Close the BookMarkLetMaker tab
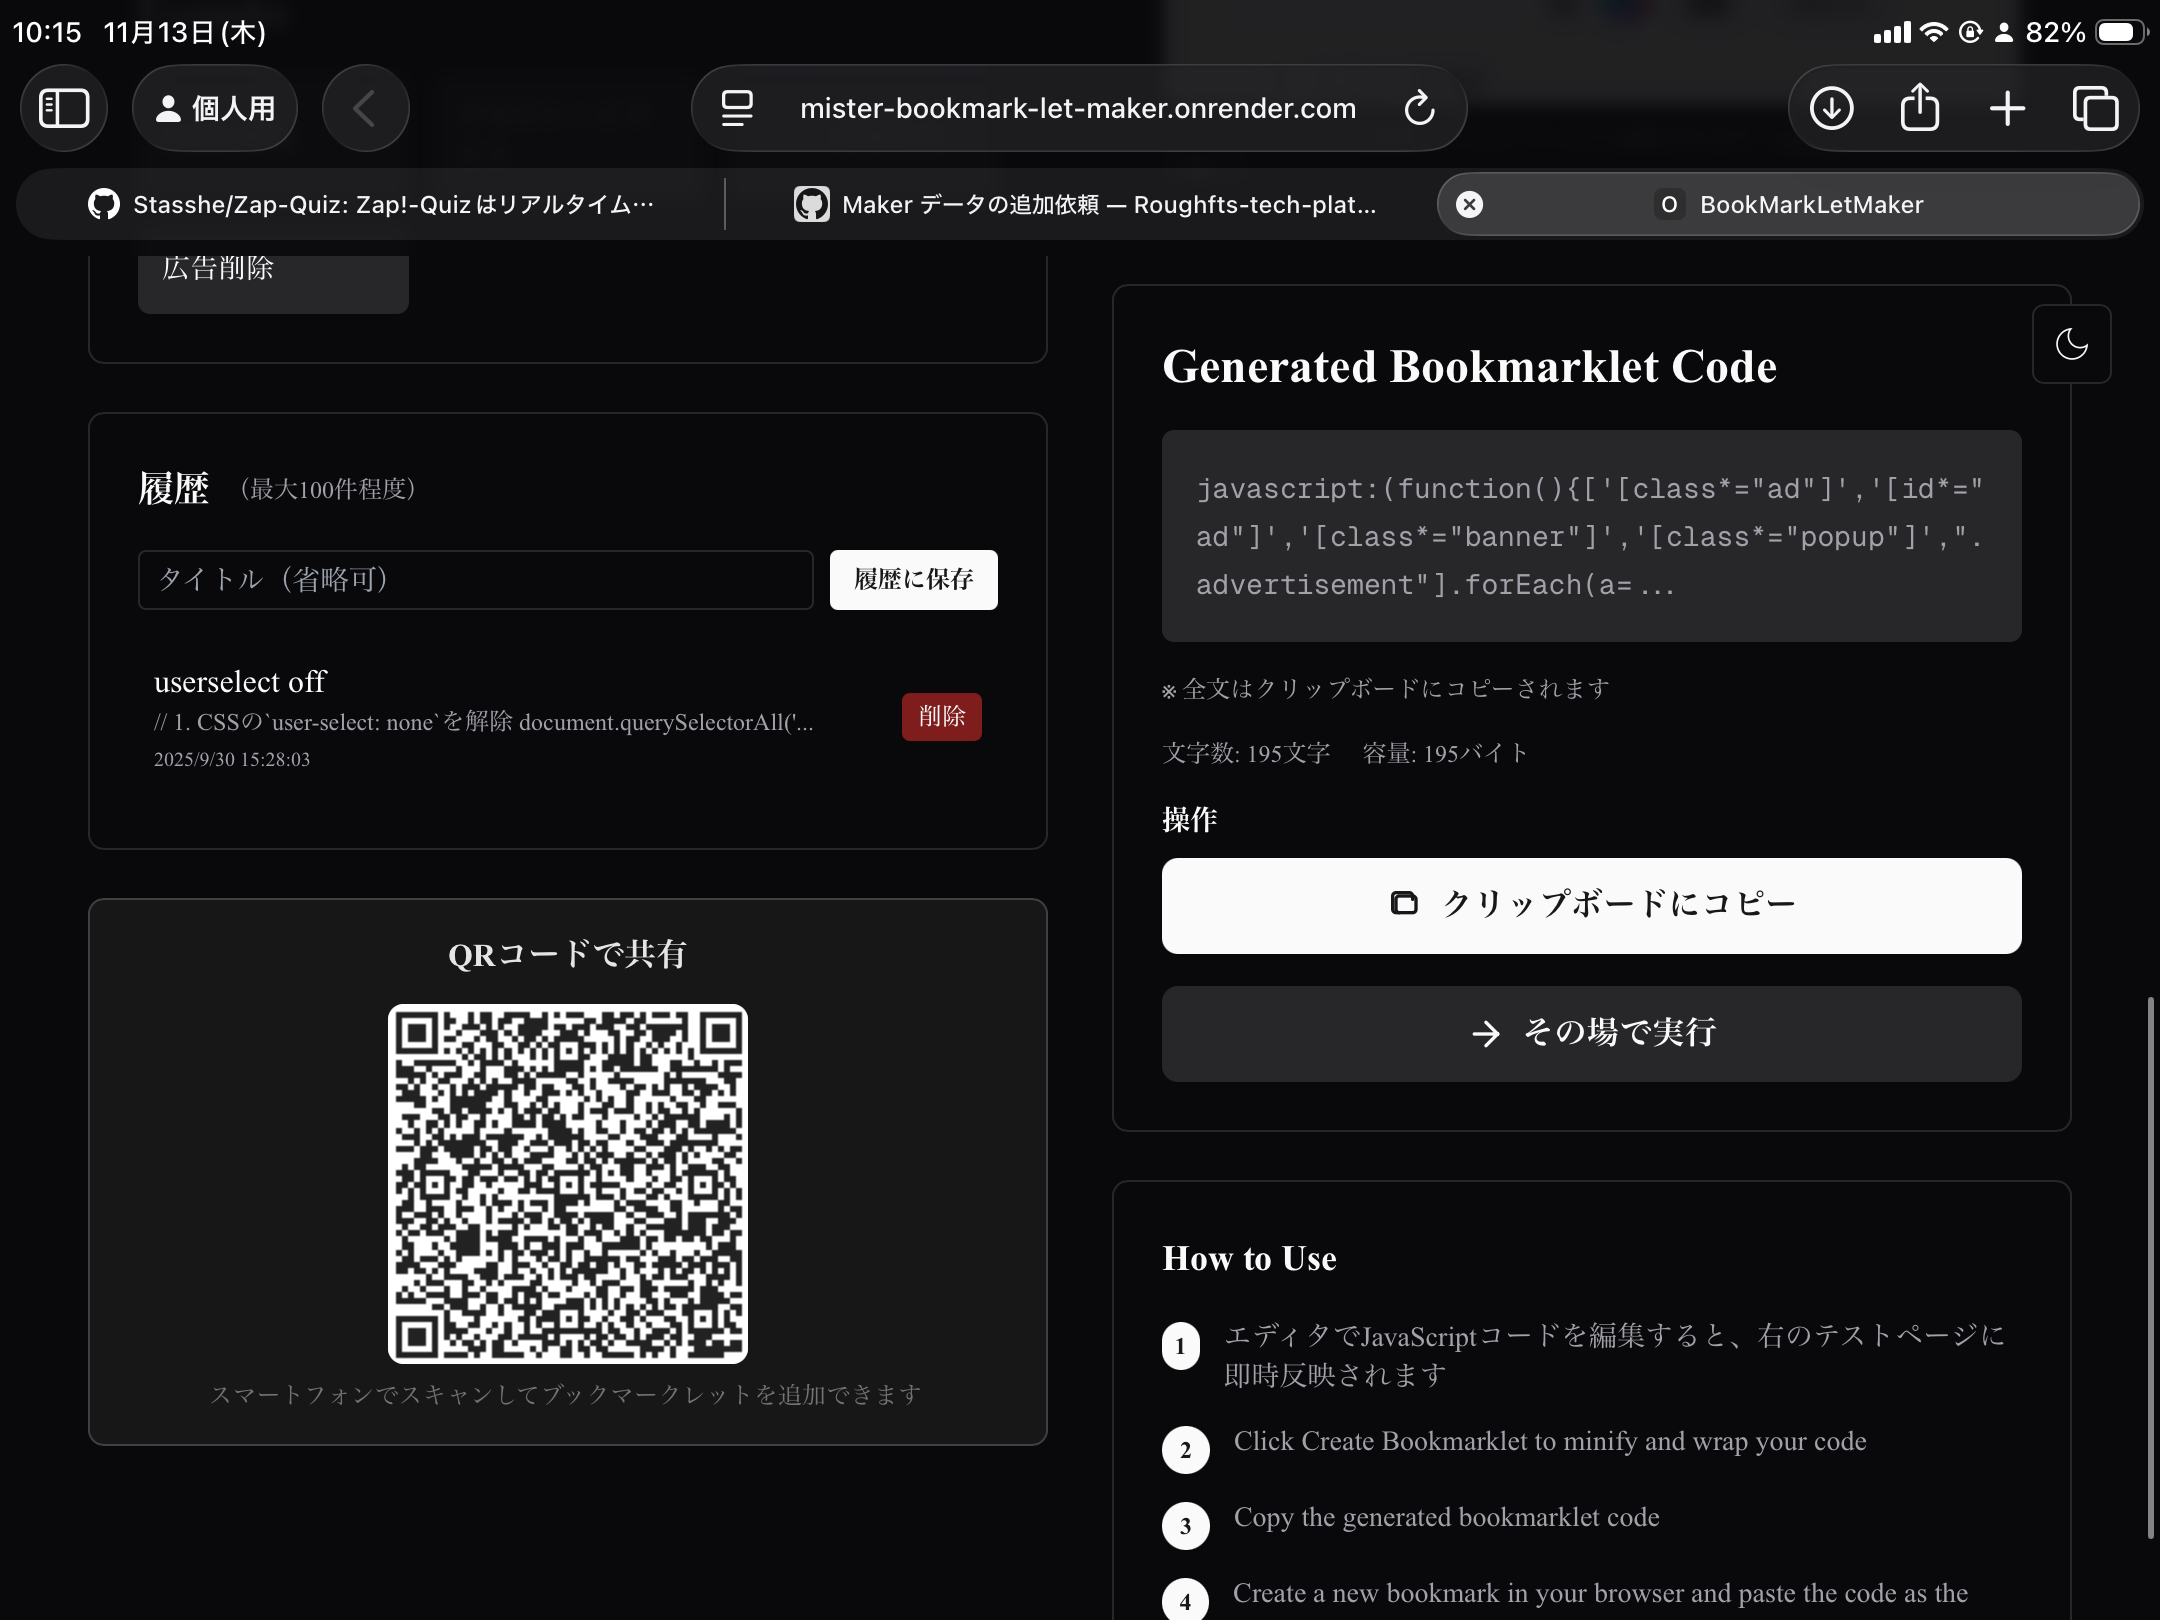The image size is (2160, 1620). (x=1468, y=204)
